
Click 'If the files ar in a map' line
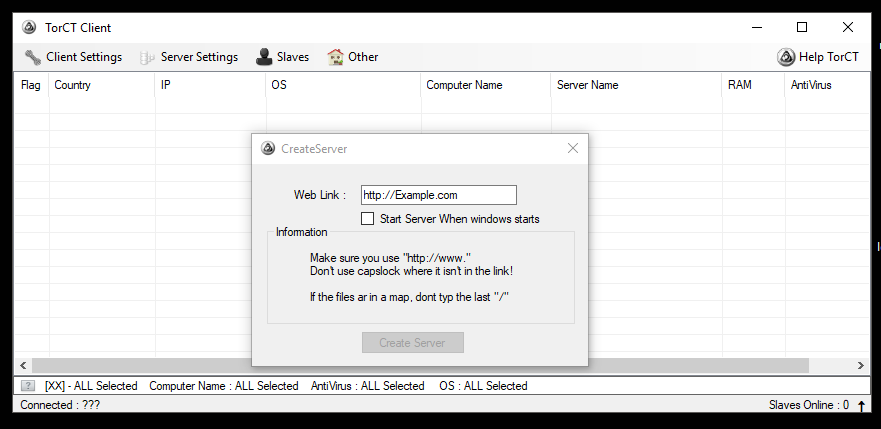click(410, 297)
